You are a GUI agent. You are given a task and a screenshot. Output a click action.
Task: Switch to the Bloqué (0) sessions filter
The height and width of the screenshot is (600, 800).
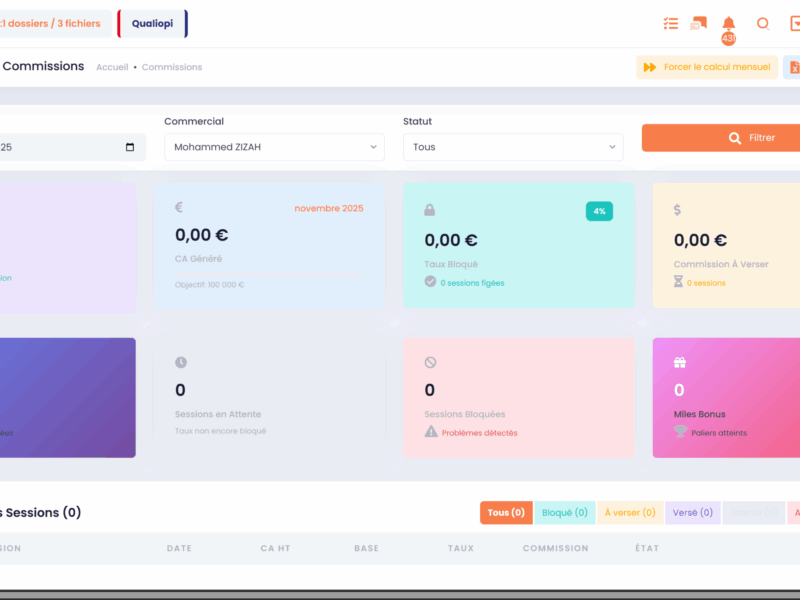[x=565, y=512]
